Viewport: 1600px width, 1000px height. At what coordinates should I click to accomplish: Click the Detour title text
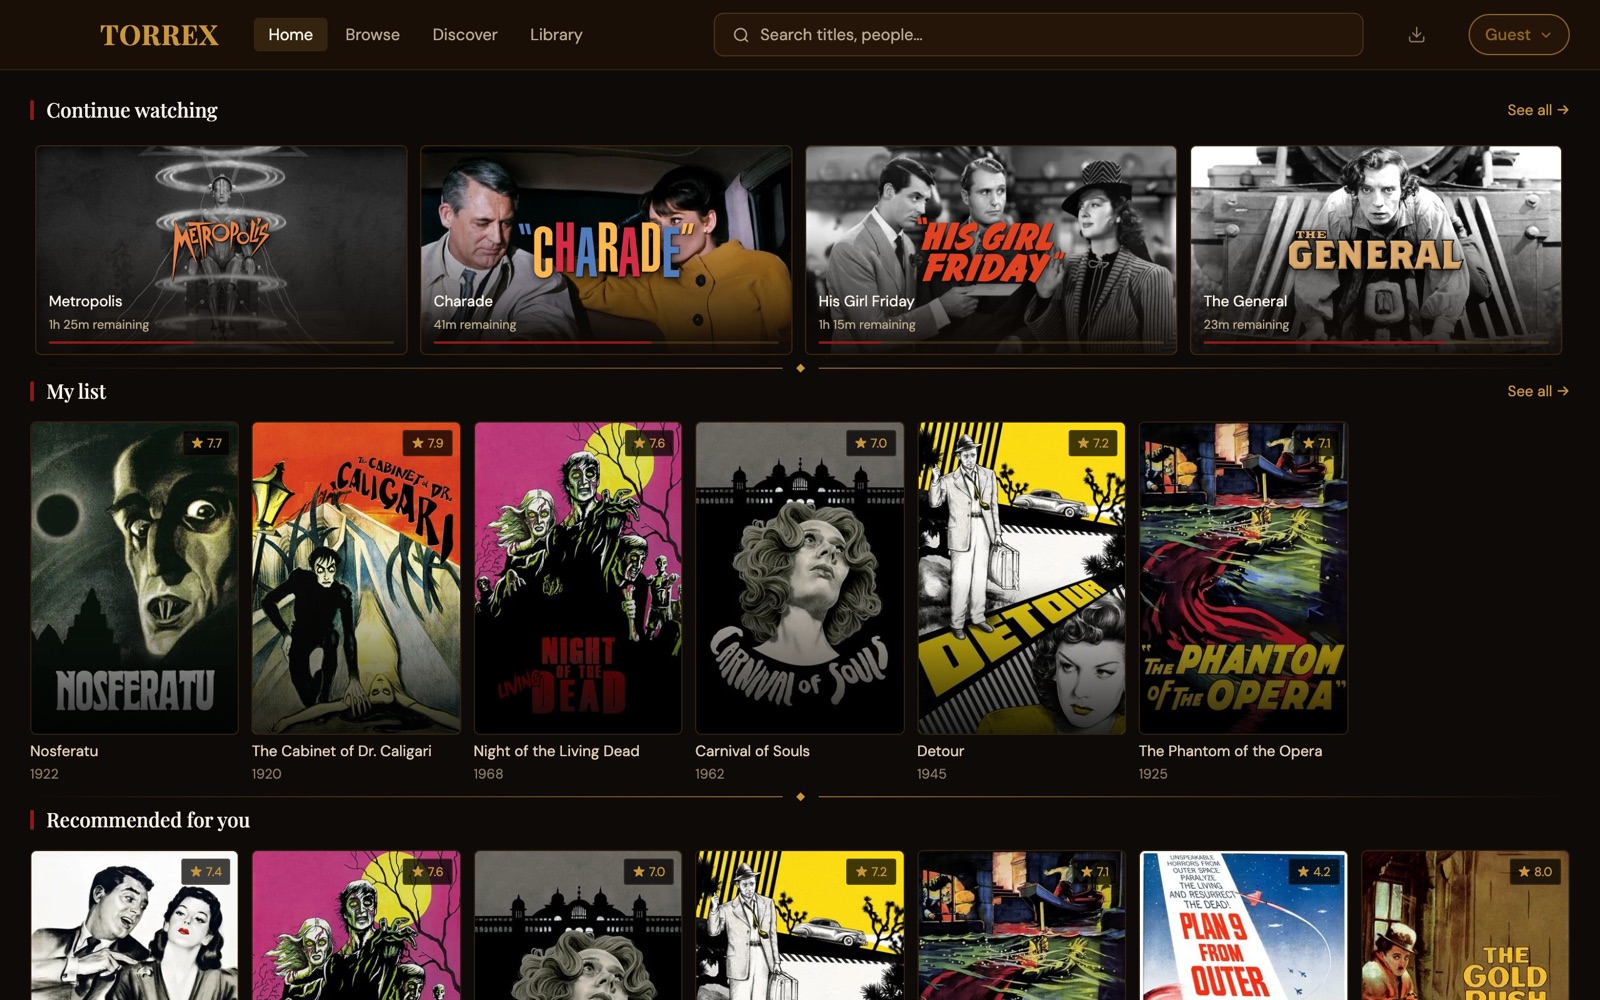click(x=941, y=751)
